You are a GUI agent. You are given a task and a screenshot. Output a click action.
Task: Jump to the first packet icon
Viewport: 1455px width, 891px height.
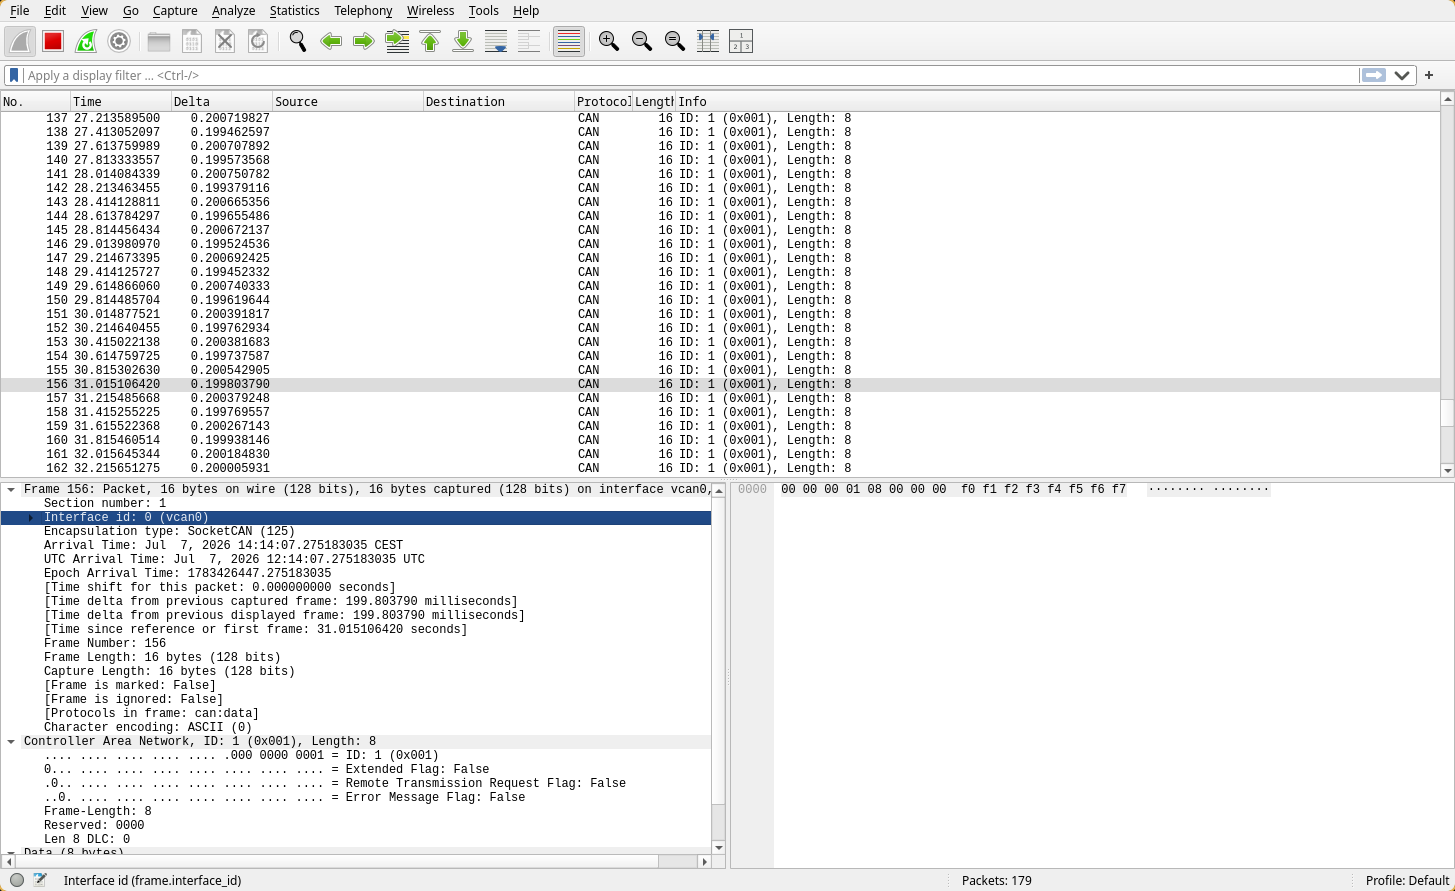[x=430, y=41]
